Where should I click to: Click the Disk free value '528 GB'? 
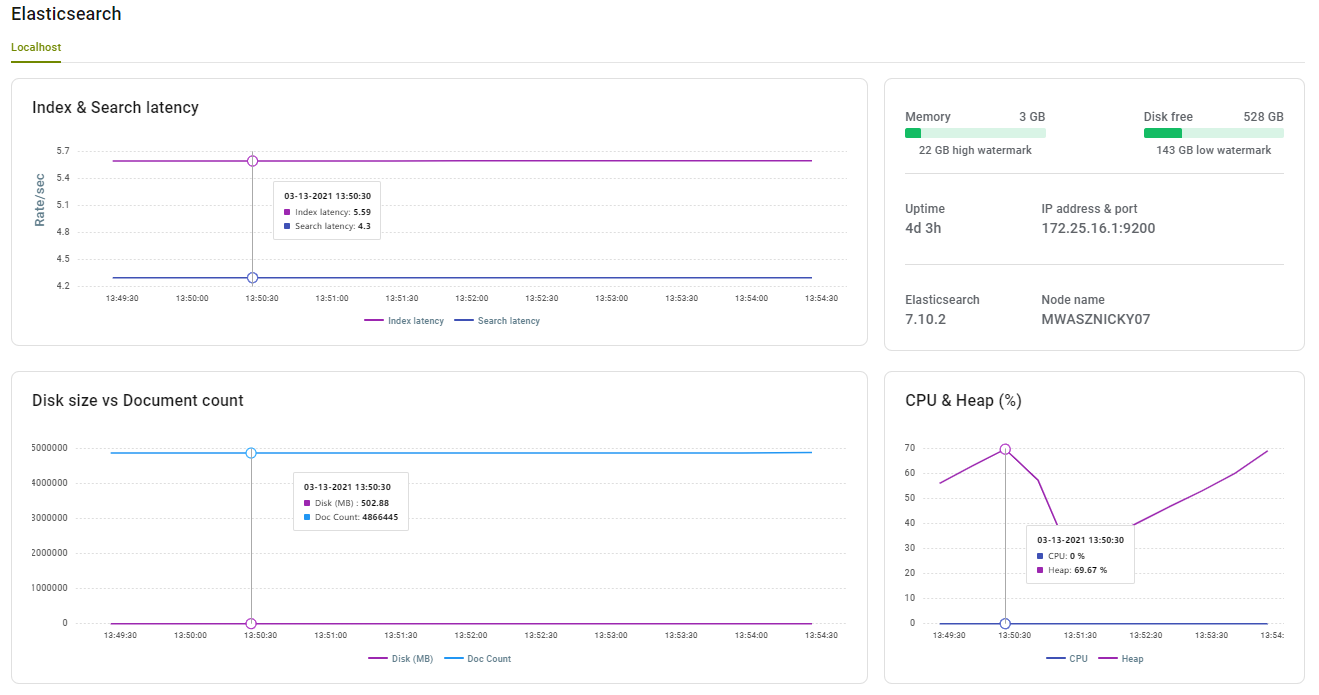click(1263, 117)
